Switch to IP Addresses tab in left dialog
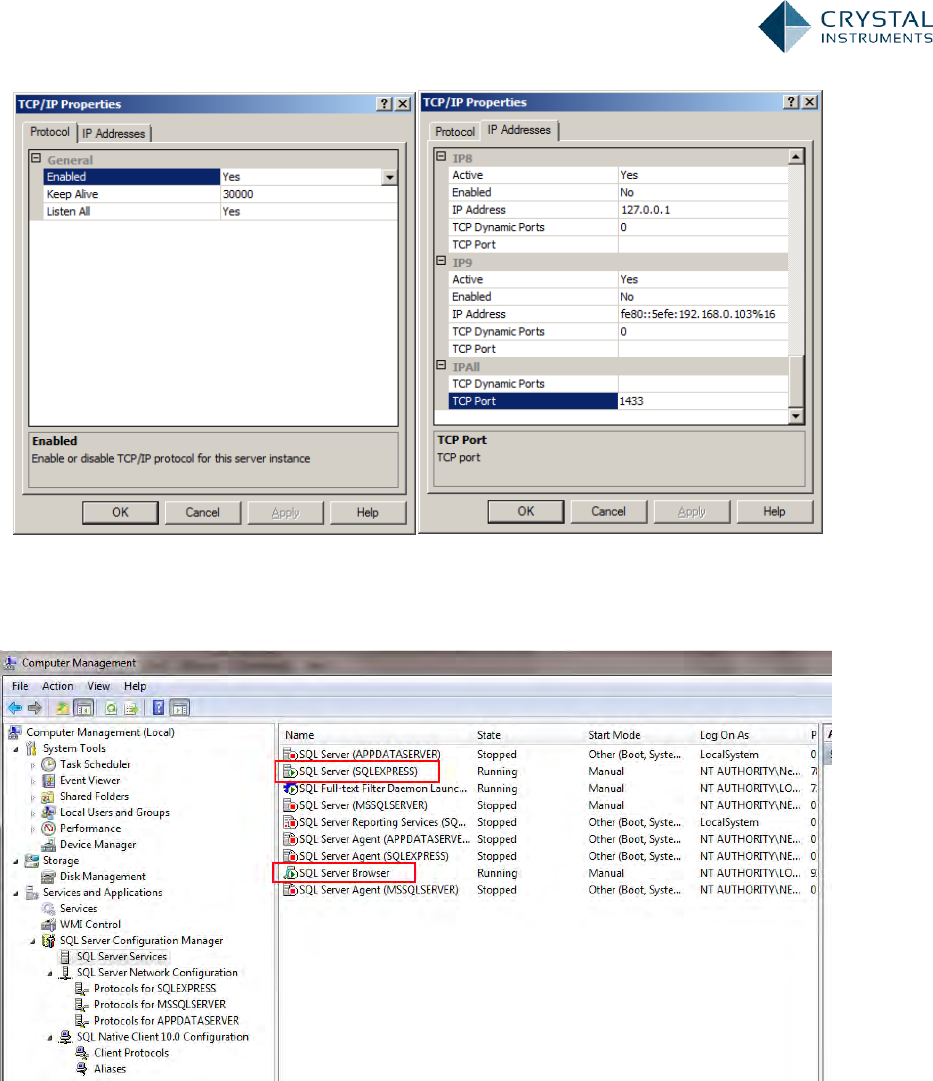Image resolution: width=933 pixels, height=1081 pixels. 114,134
